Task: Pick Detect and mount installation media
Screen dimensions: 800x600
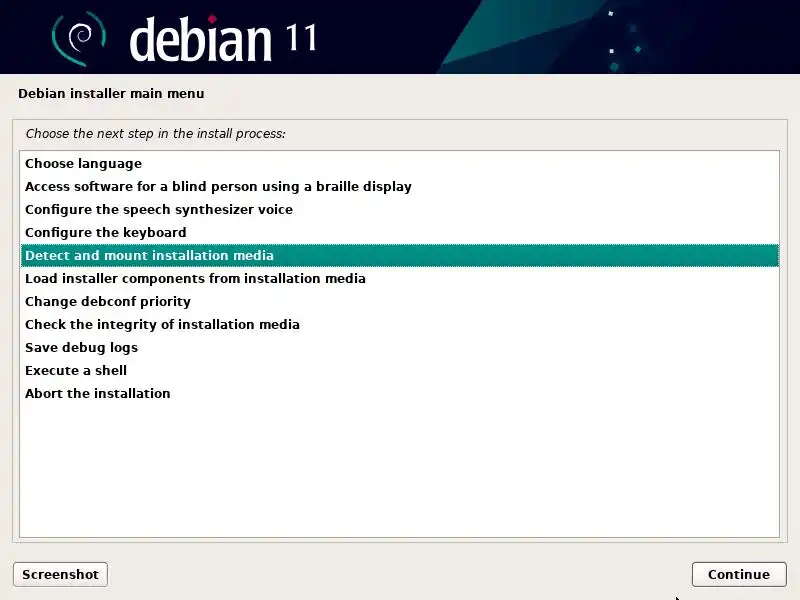Action: pos(400,255)
